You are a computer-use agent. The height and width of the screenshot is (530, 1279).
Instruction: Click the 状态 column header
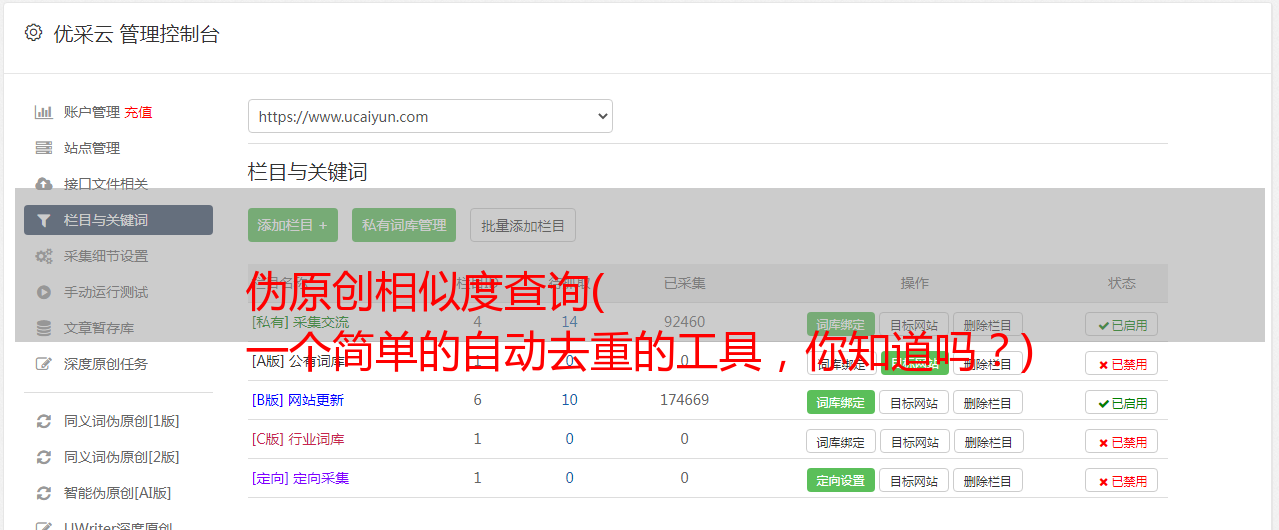(x=1122, y=283)
